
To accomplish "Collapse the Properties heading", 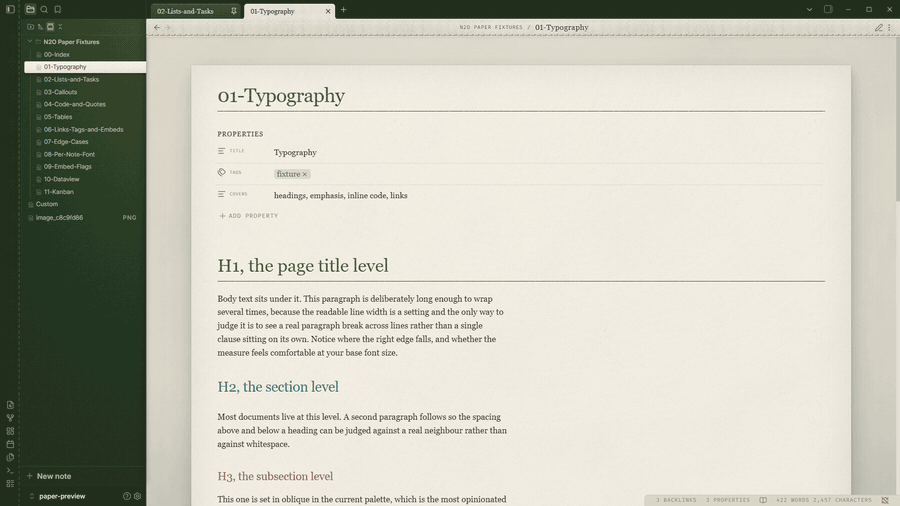I will [x=240, y=134].
